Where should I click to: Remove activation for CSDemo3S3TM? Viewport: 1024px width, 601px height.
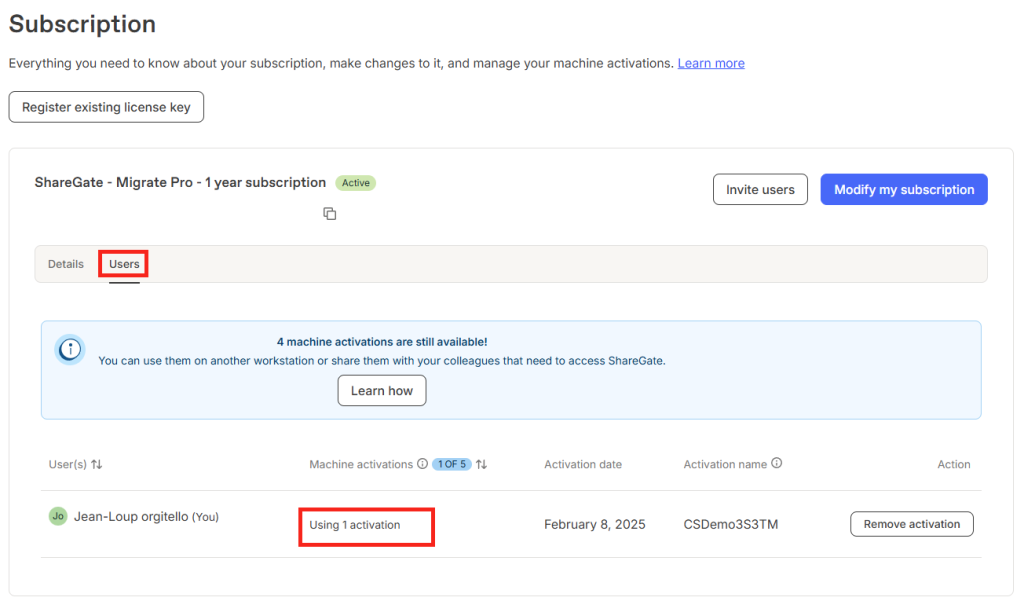(912, 524)
